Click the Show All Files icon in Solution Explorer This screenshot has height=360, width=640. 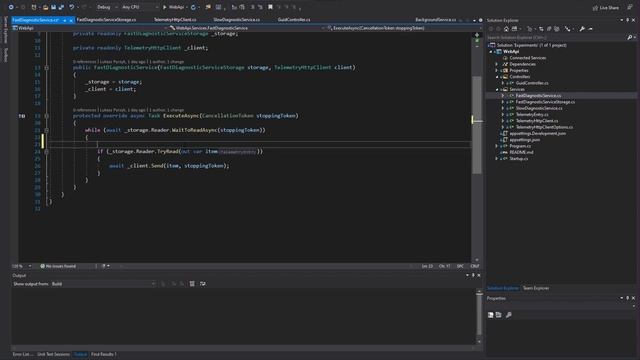[557, 29]
